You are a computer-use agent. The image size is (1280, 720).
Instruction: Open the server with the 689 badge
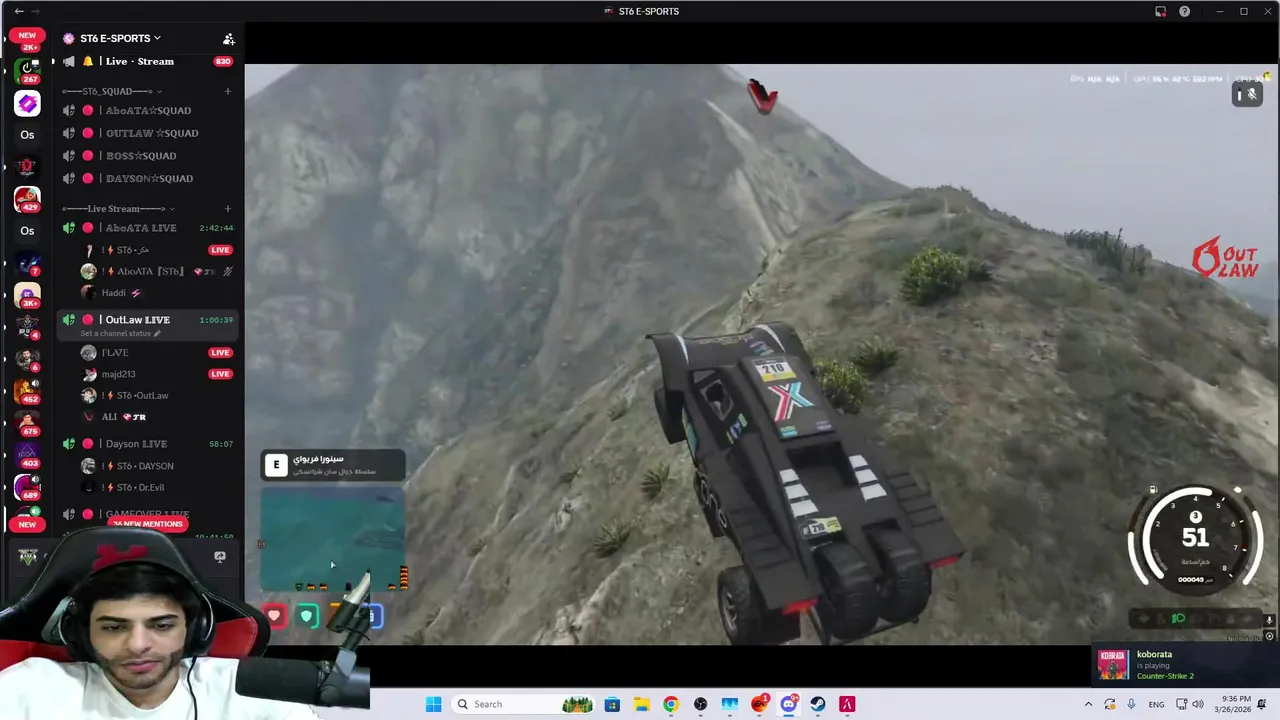coord(27,487)
